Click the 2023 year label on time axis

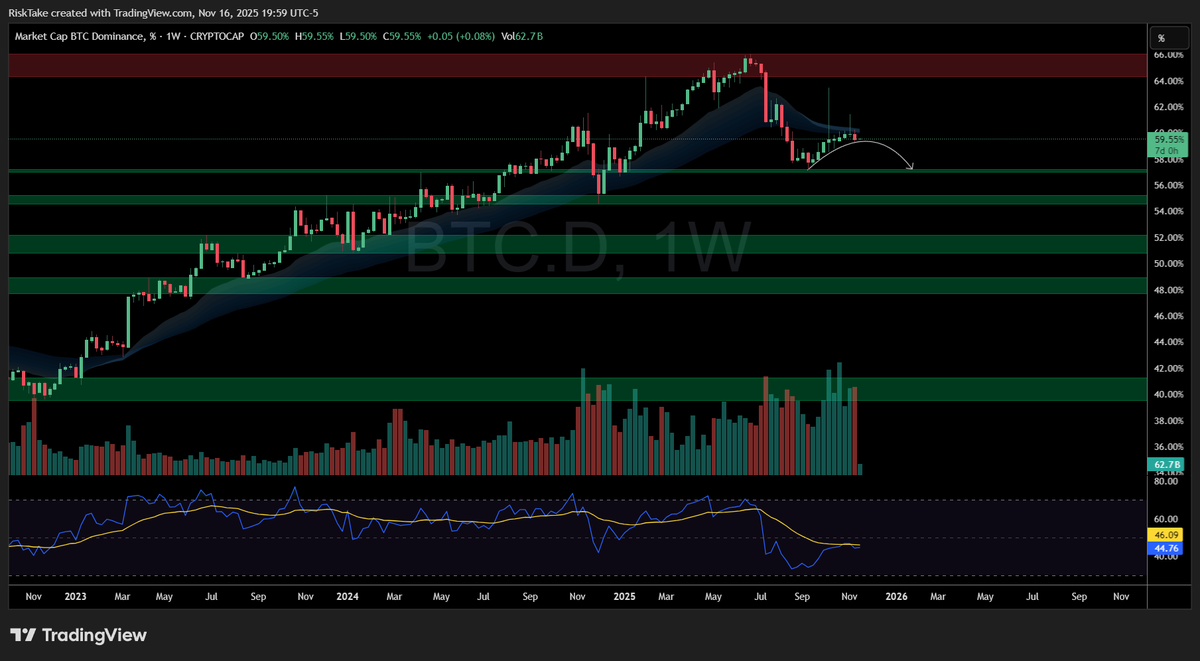click(x=73, y=596)
